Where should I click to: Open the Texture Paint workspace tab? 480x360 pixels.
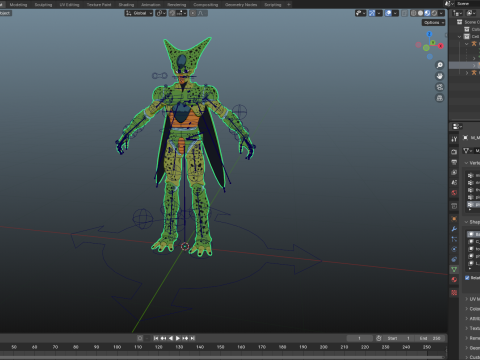tap(99, 5)
